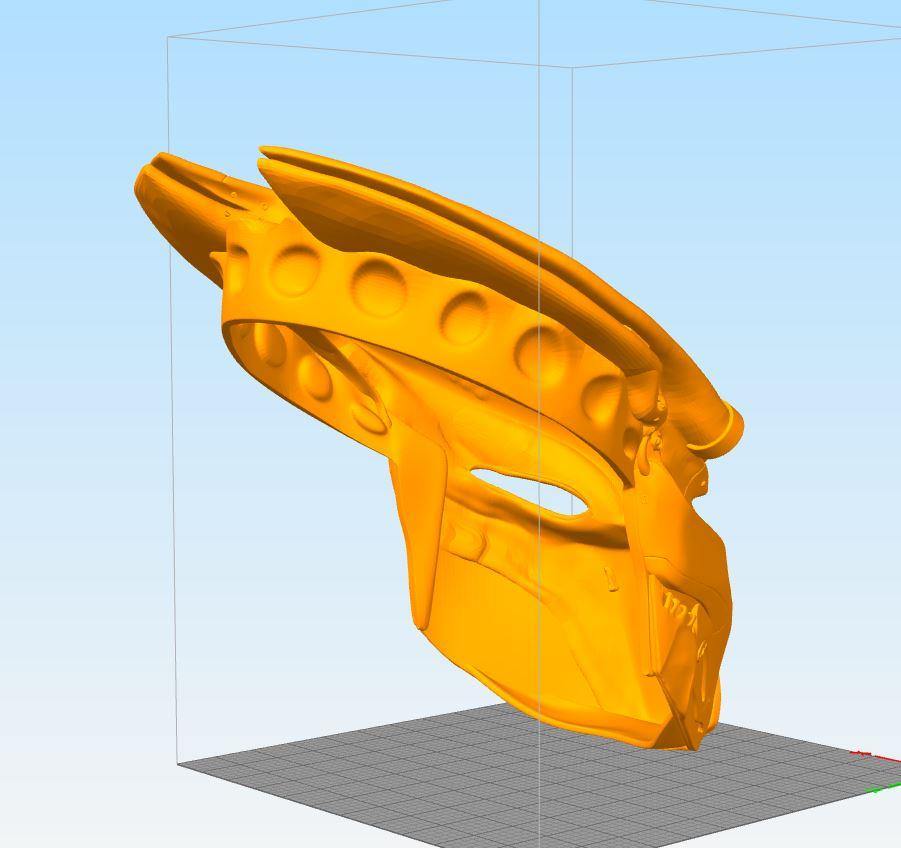Image resolution: width=901 pixels, height=848 pixels.
Task: Select the leftmost dimple on the headband
Action: (292, 268)
